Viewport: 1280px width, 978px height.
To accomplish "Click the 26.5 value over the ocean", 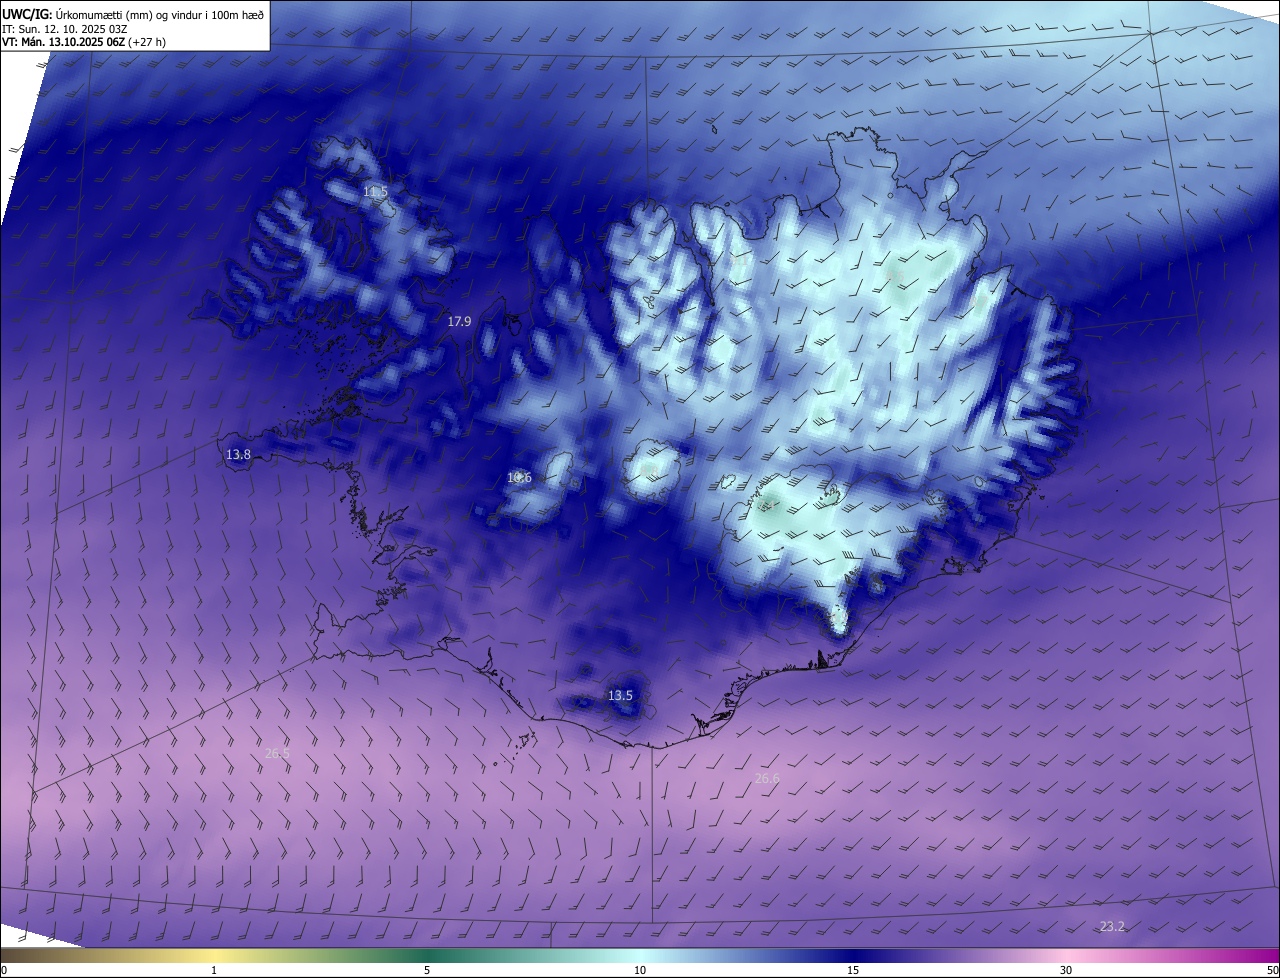I will [x=277, y=753].
